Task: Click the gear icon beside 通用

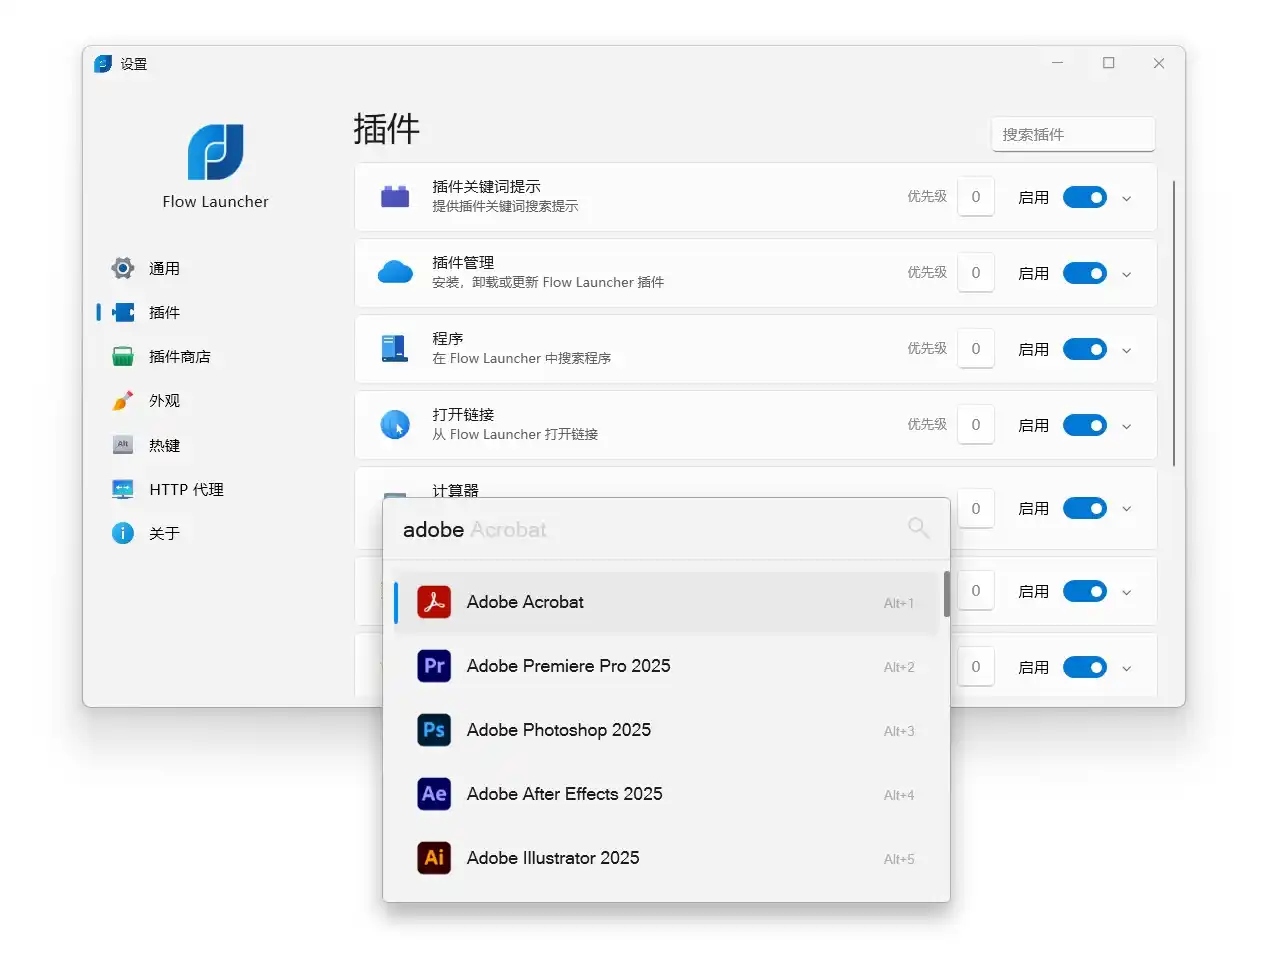Action: click(122, 268)
